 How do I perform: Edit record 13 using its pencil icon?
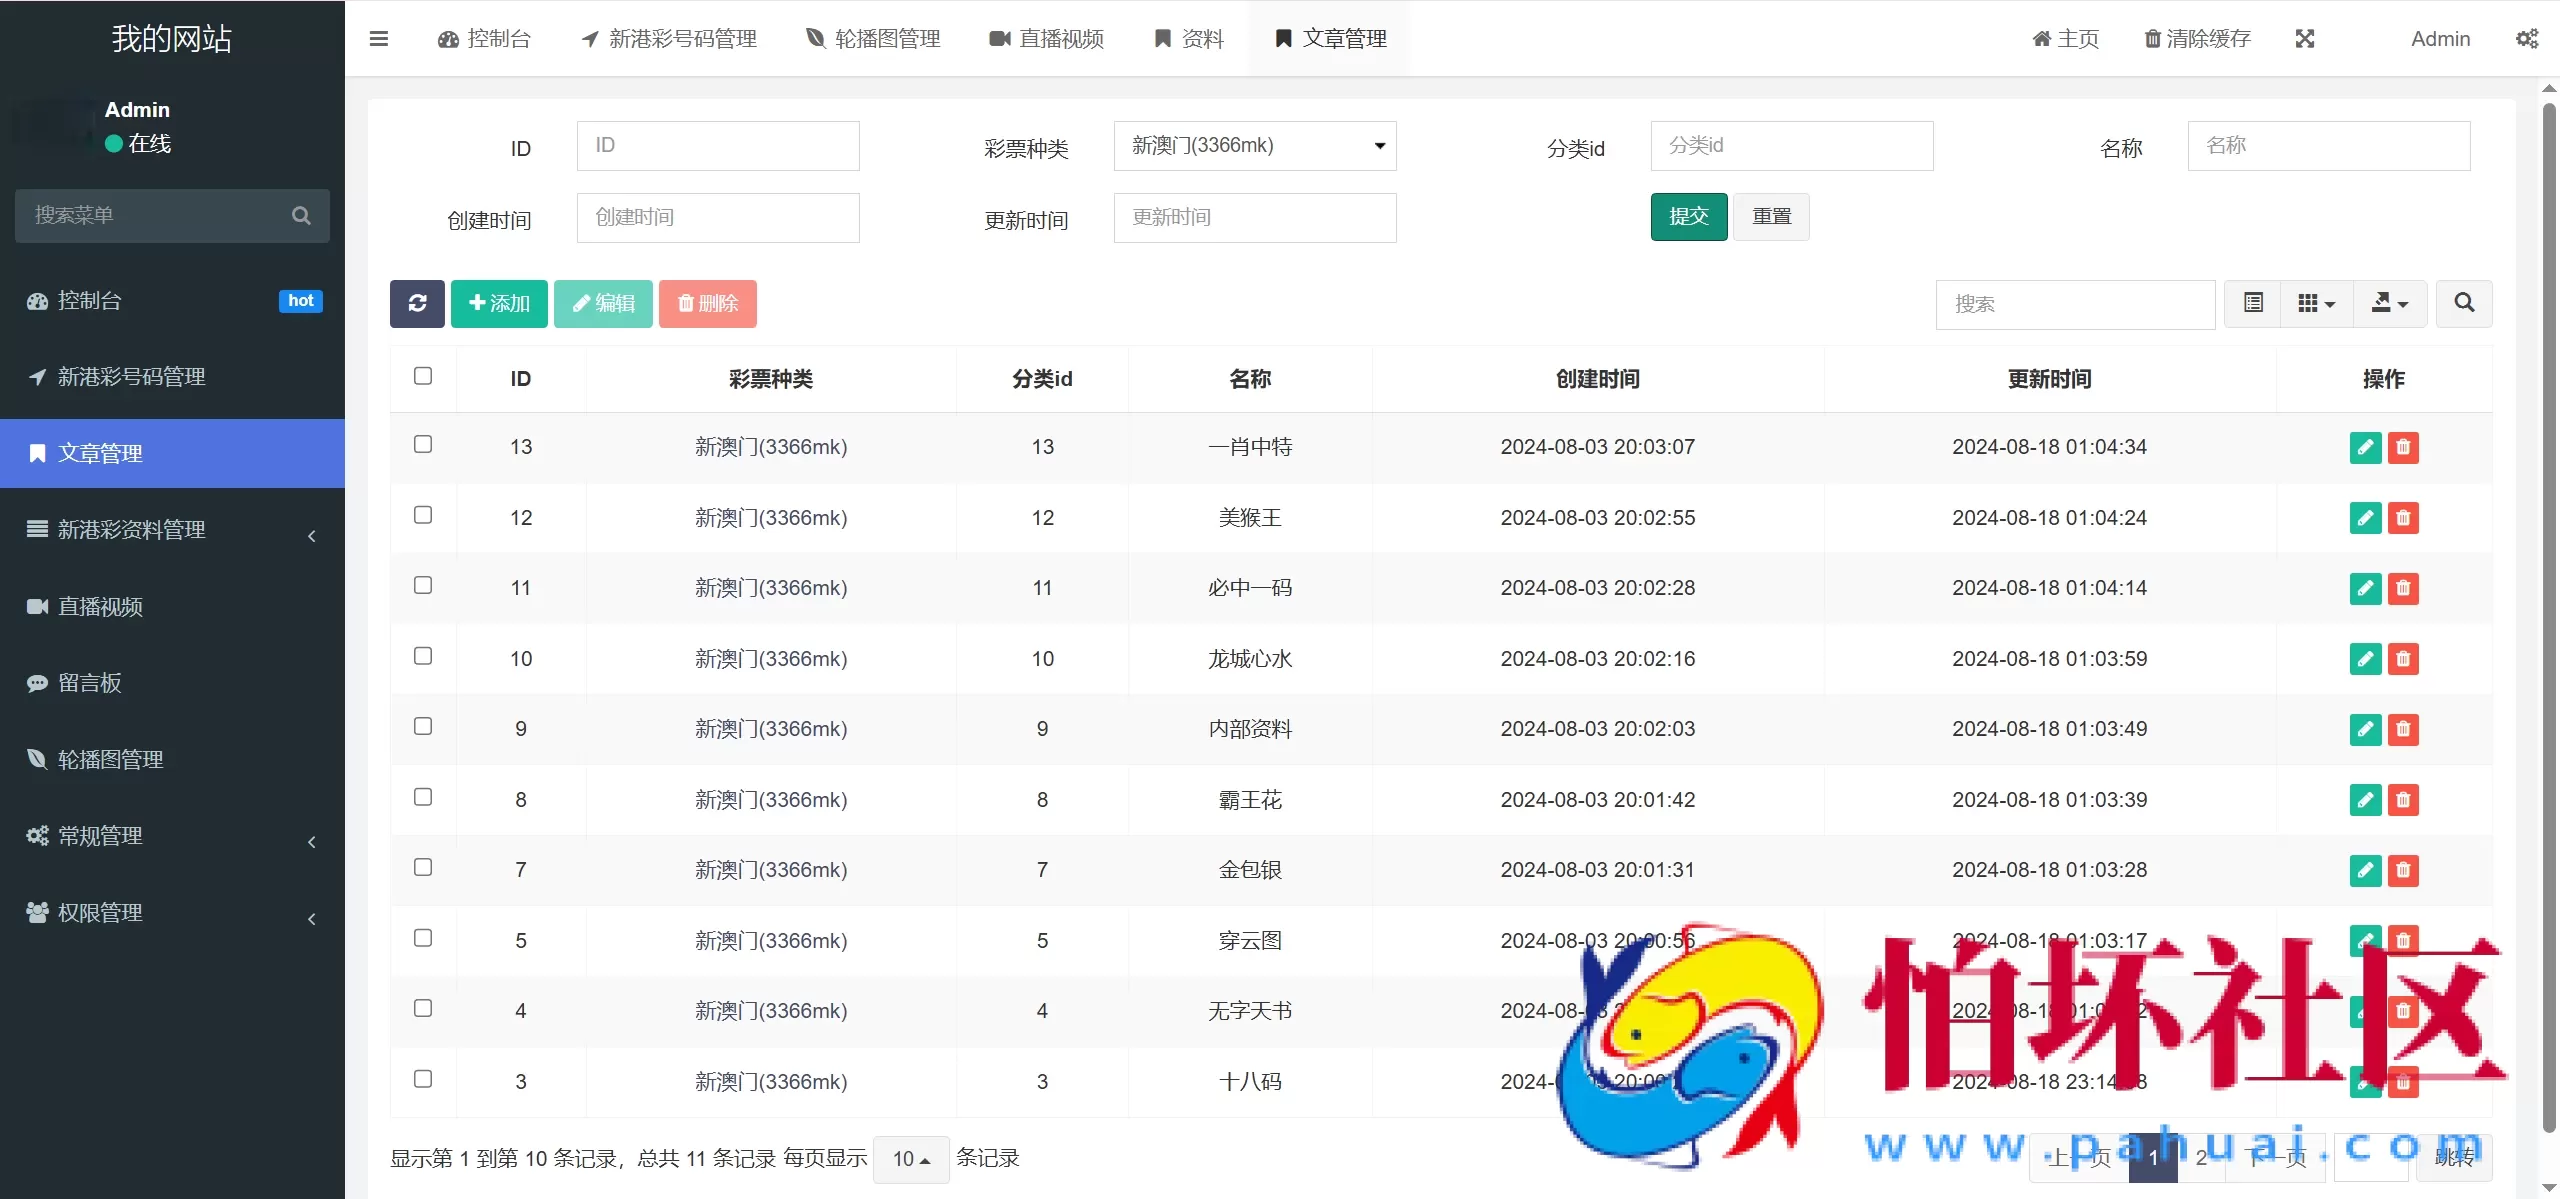point(2365,447)
